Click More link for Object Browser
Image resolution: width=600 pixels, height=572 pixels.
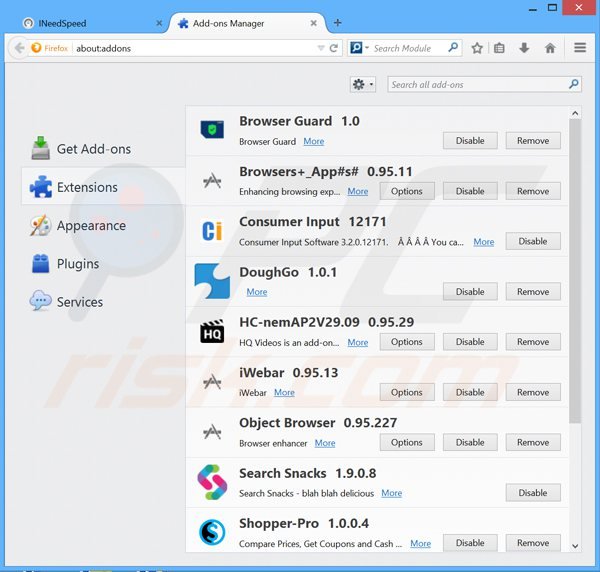click(x=325, y=443)
